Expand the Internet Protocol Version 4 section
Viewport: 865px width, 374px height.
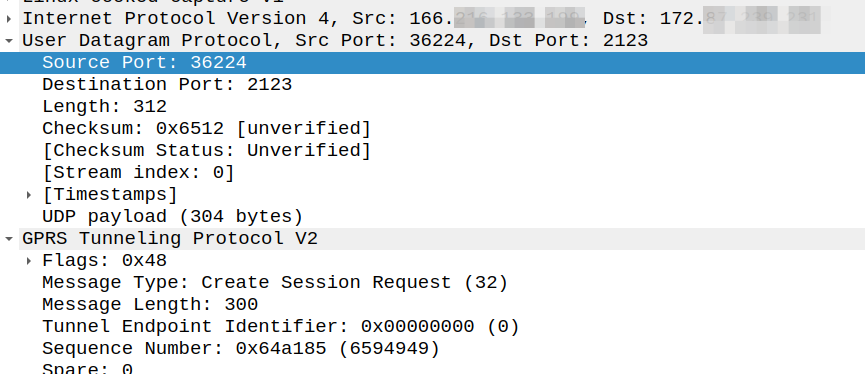[8, 19]
